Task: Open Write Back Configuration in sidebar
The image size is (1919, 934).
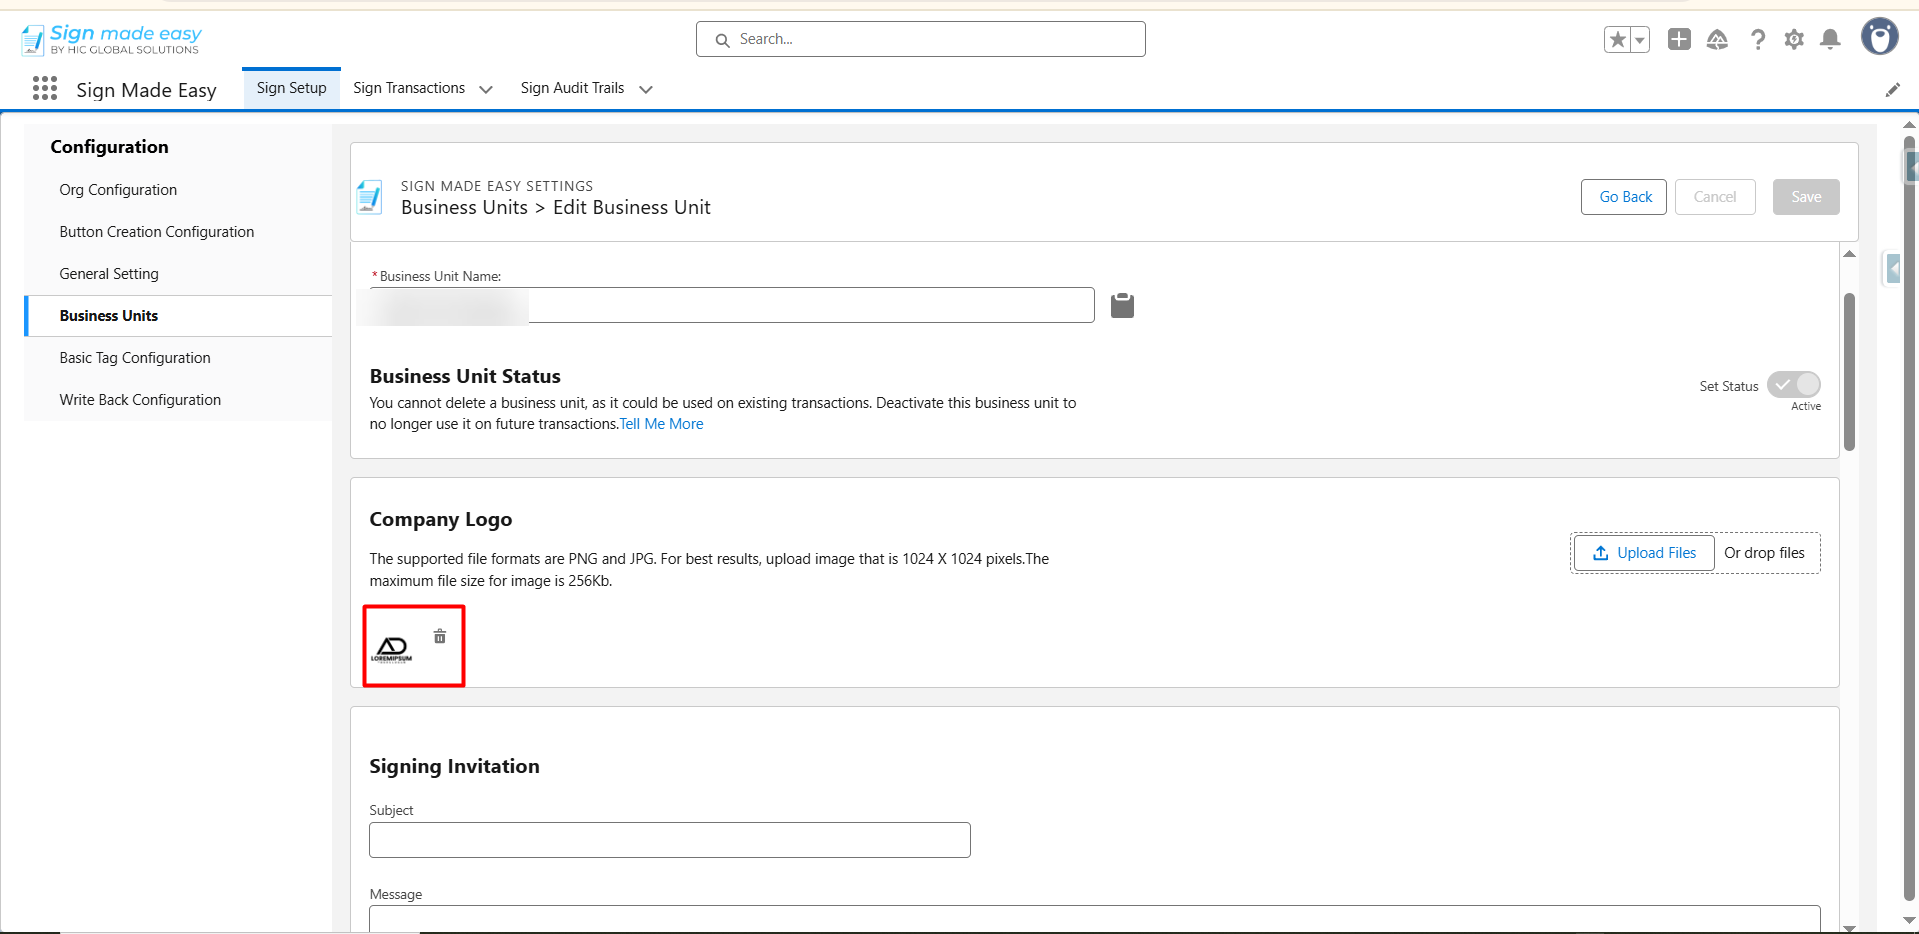Action: coord(140,400)
